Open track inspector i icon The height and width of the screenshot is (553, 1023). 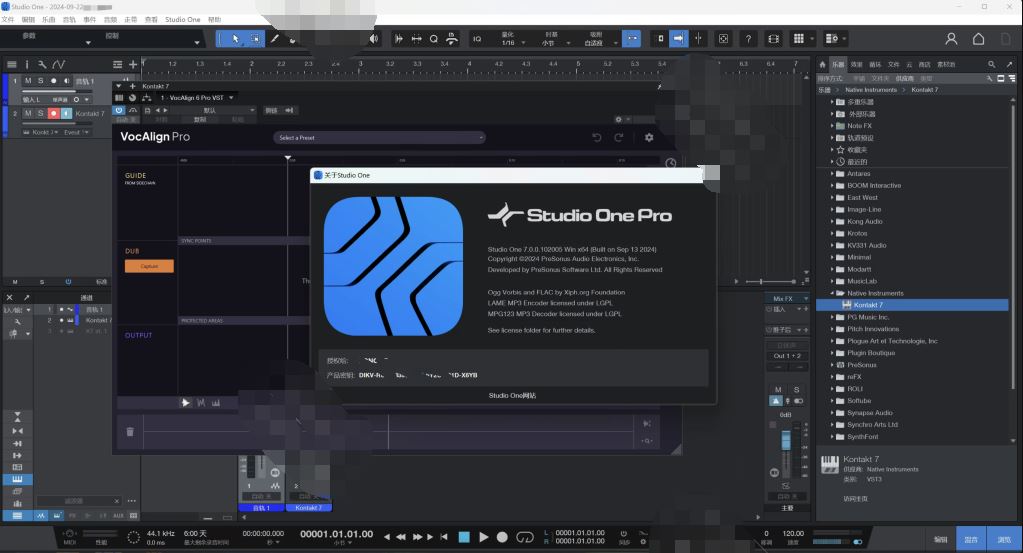pos(27,65)
